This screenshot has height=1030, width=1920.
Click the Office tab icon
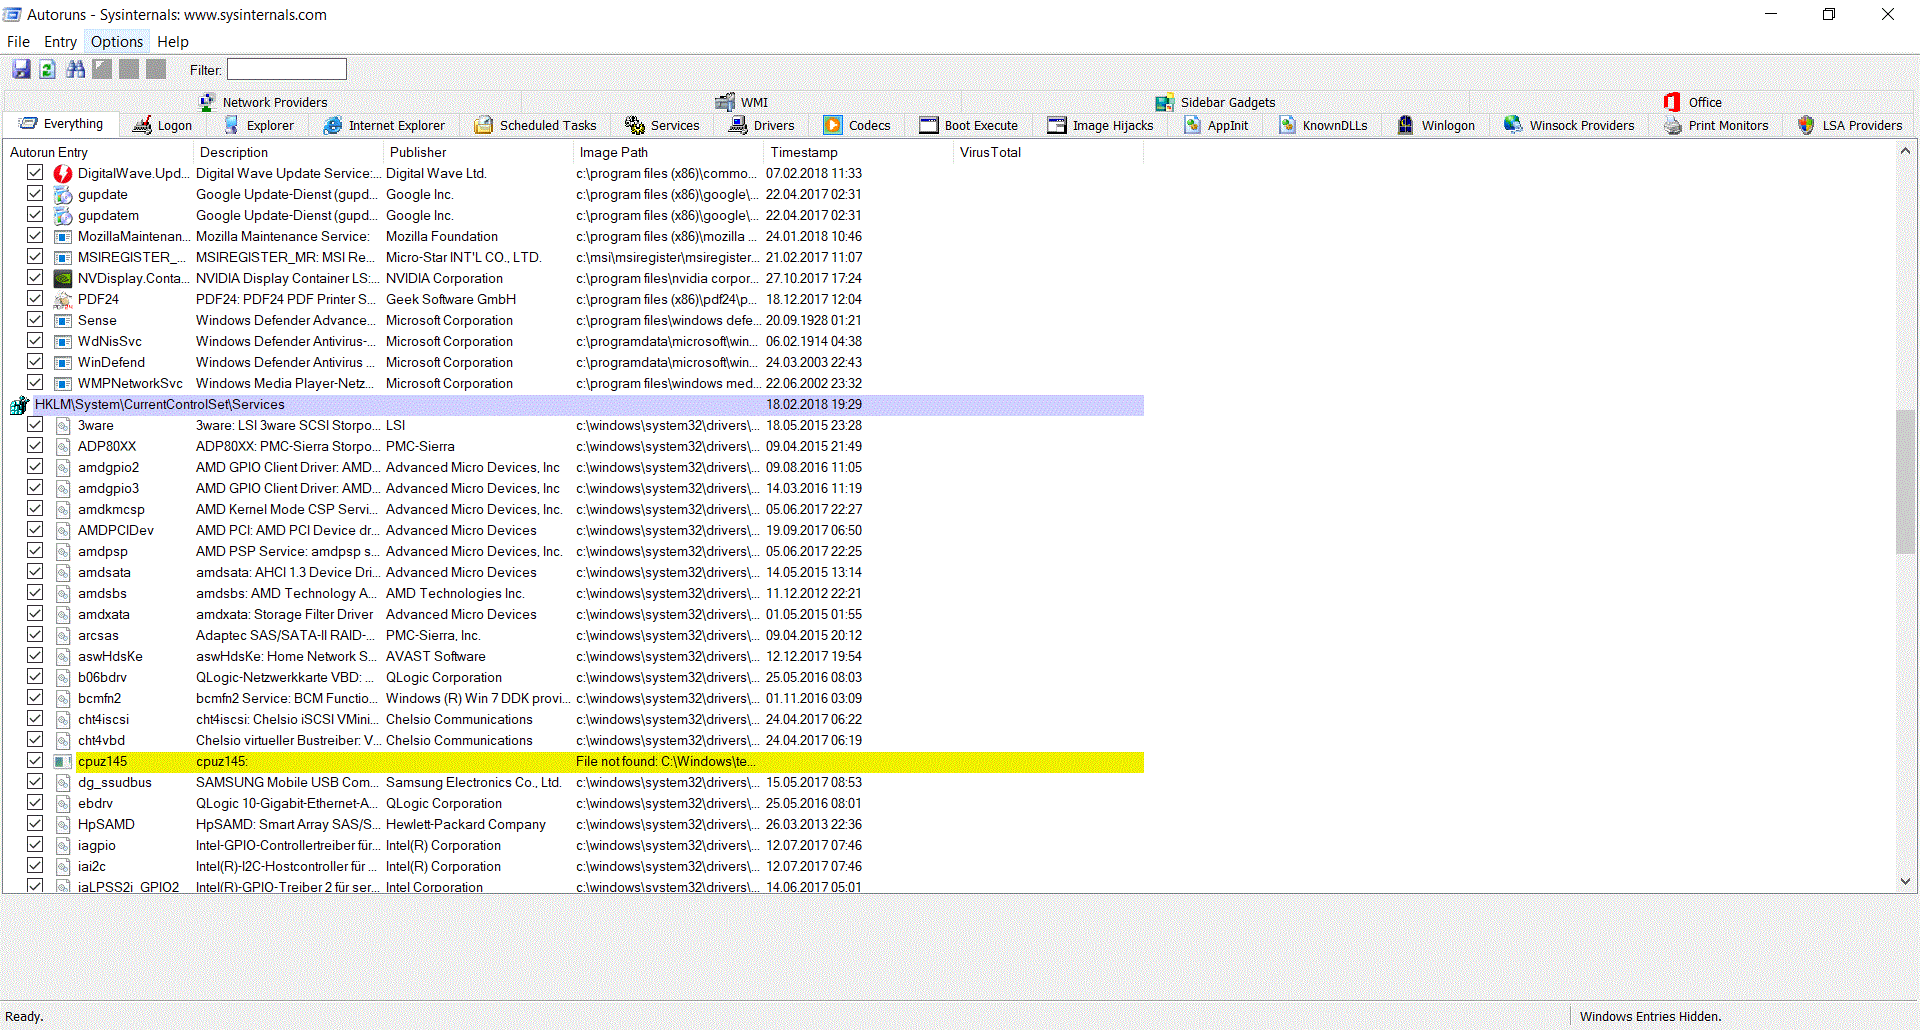(x=1672, y=102)
